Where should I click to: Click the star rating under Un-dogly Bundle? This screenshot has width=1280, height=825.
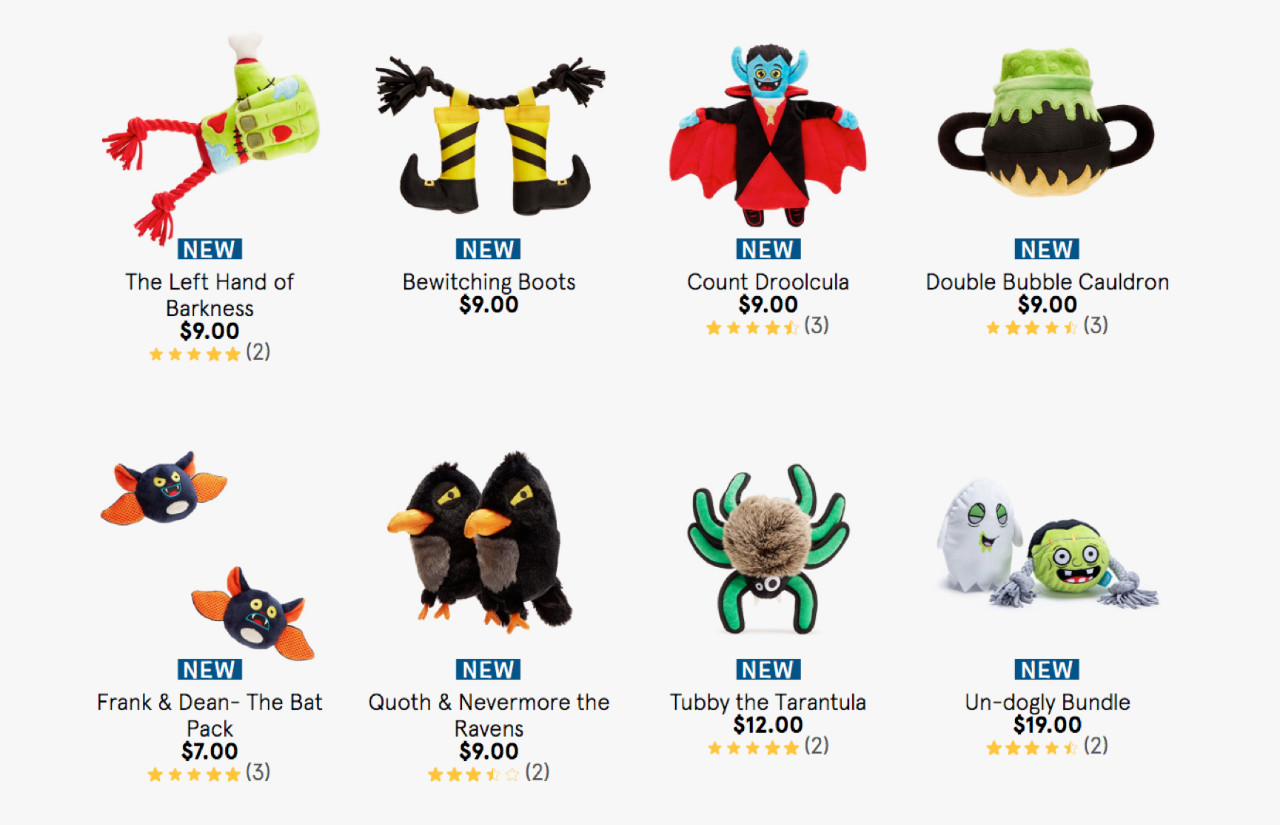tap(1047, 747)
